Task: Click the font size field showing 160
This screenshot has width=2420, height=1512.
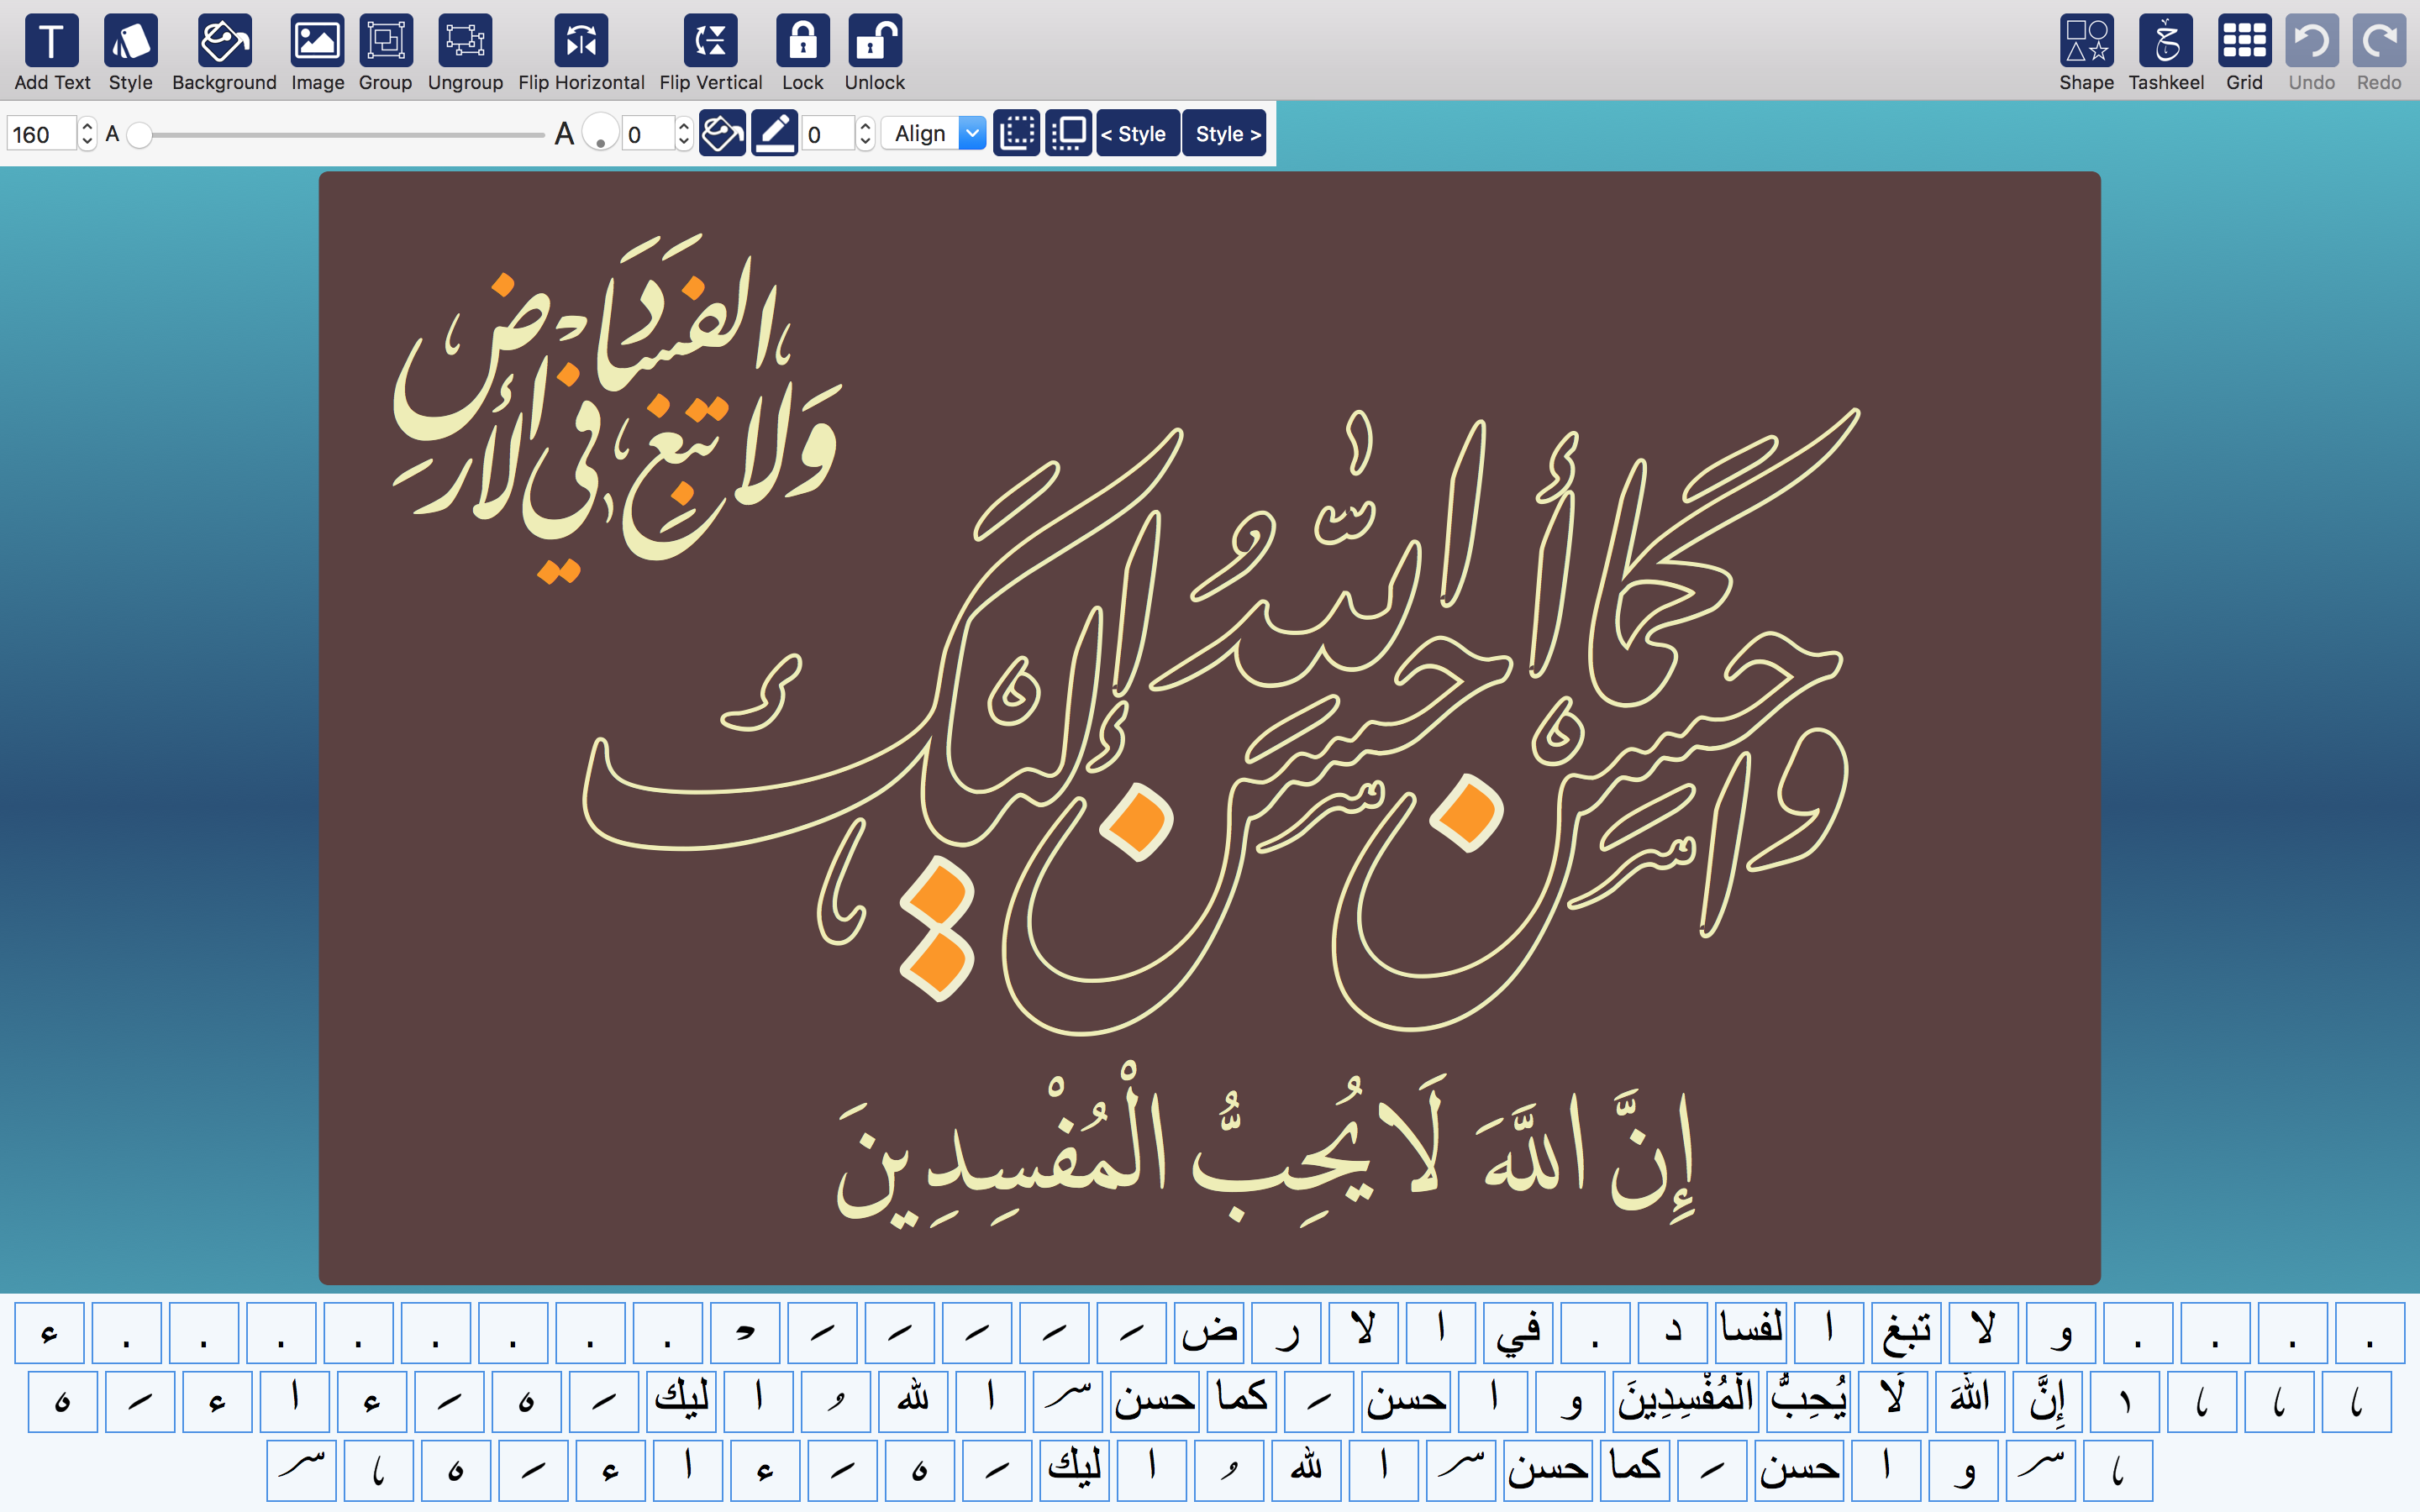Action: click(x=41, y=134)
